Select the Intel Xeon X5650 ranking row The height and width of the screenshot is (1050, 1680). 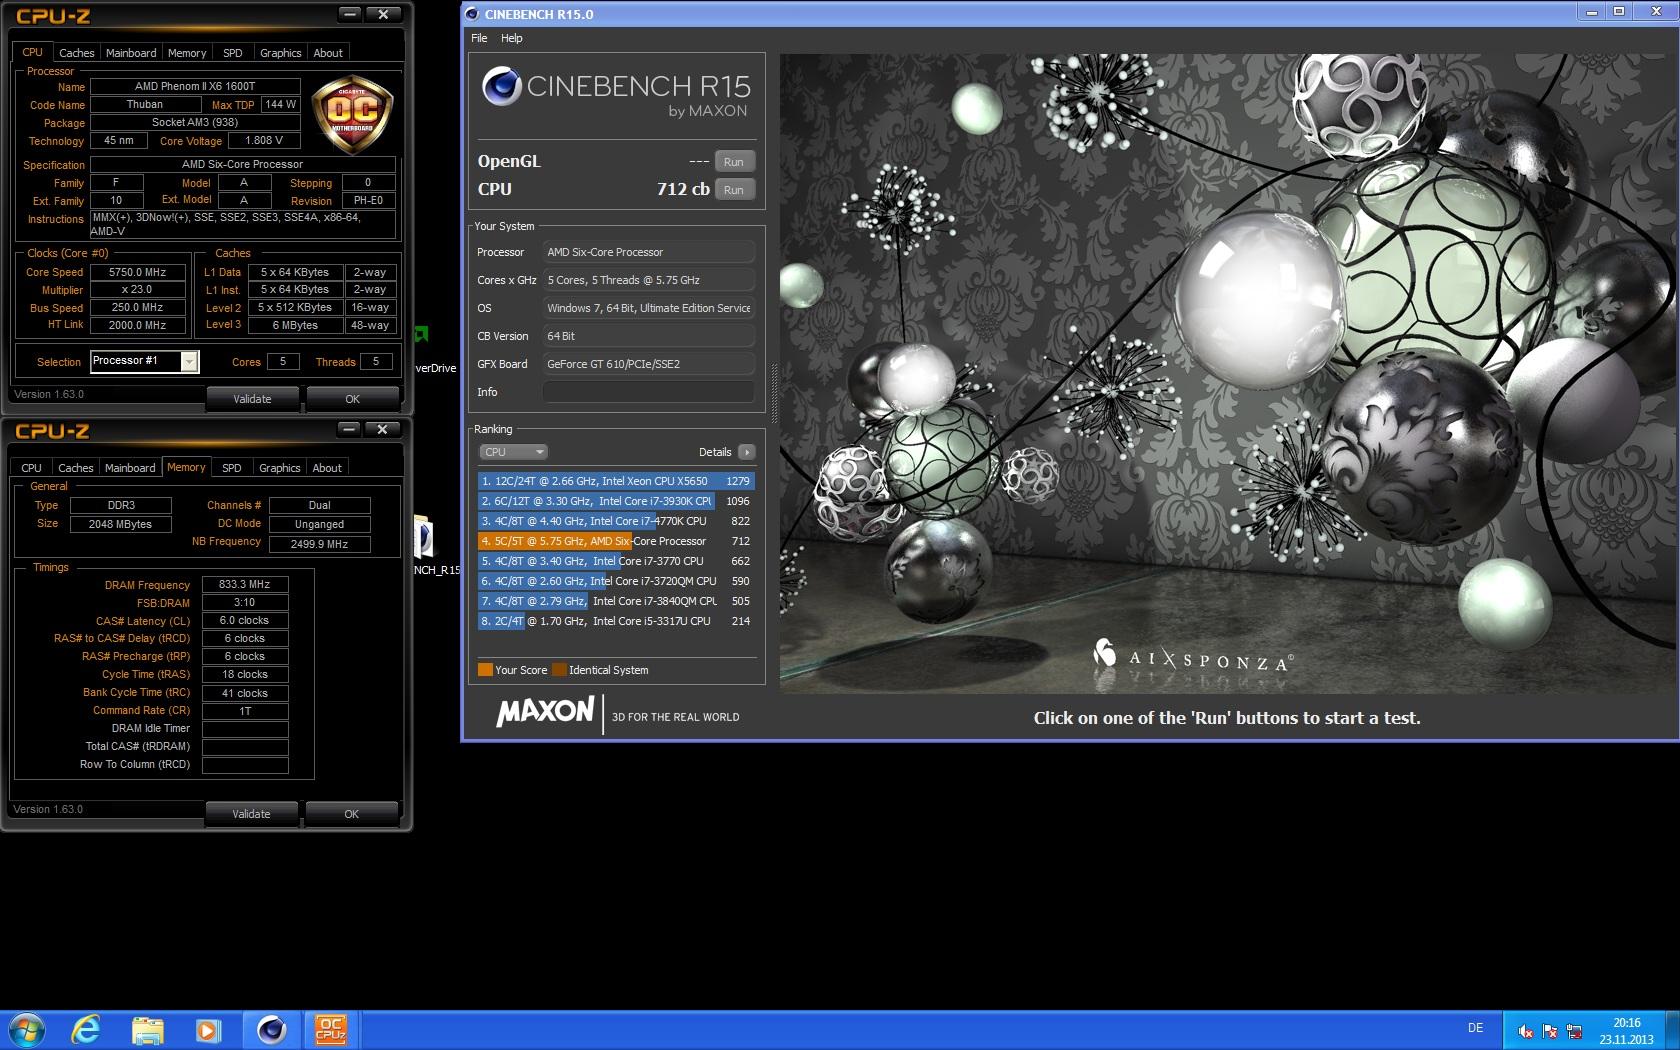[x=615, y=481]
